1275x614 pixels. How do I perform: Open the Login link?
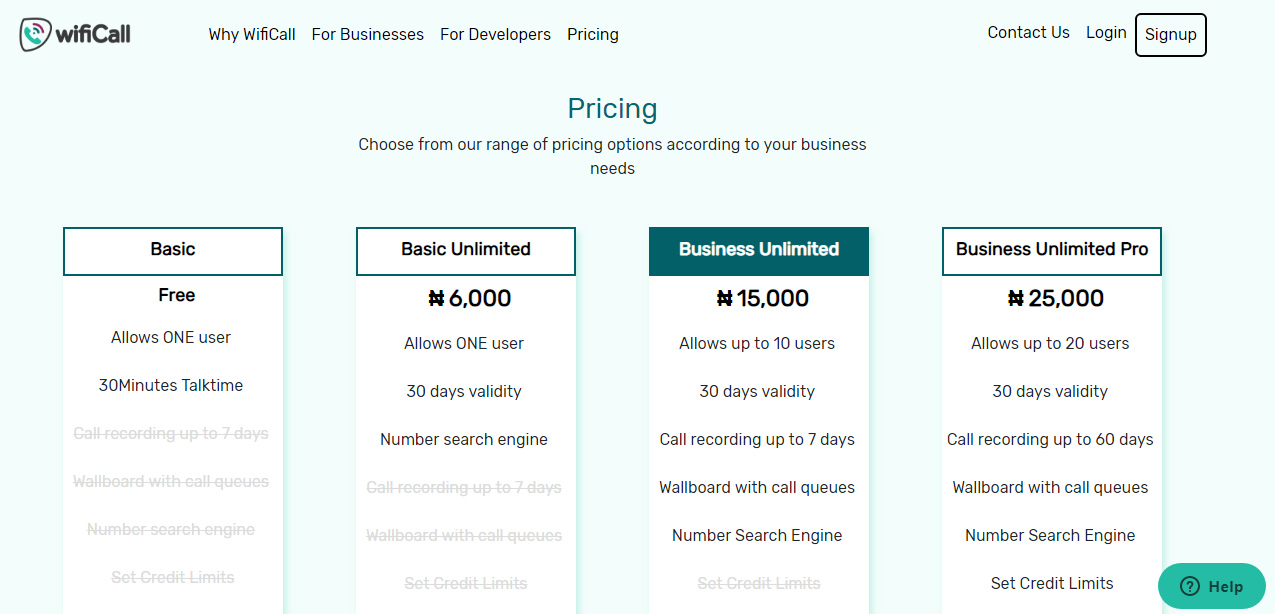(x=1106, y=32)
